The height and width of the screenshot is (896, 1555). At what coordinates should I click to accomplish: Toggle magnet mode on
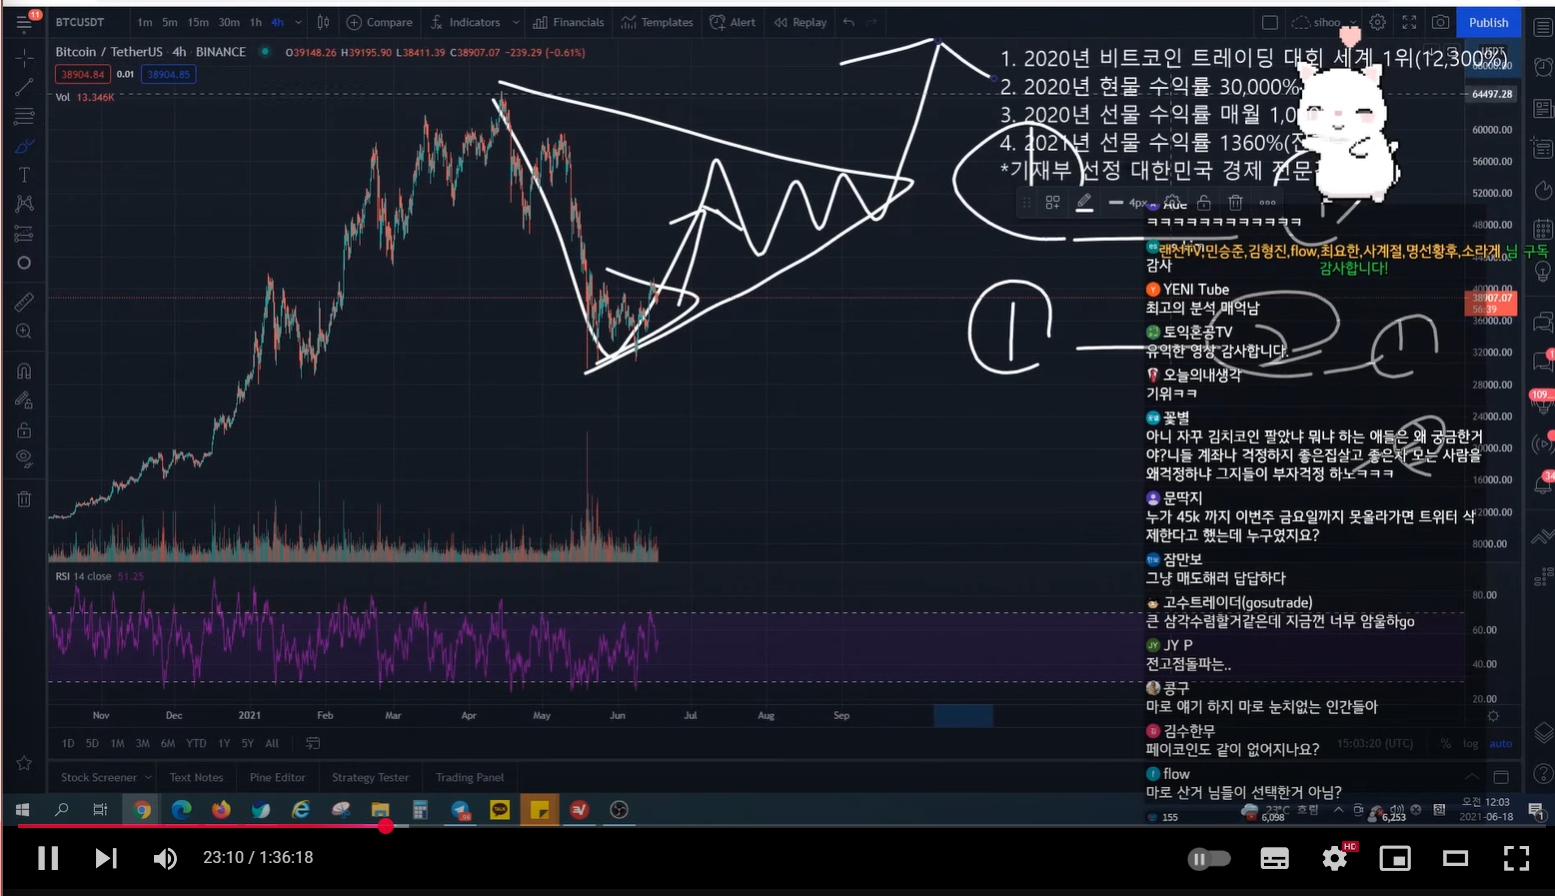24,371
